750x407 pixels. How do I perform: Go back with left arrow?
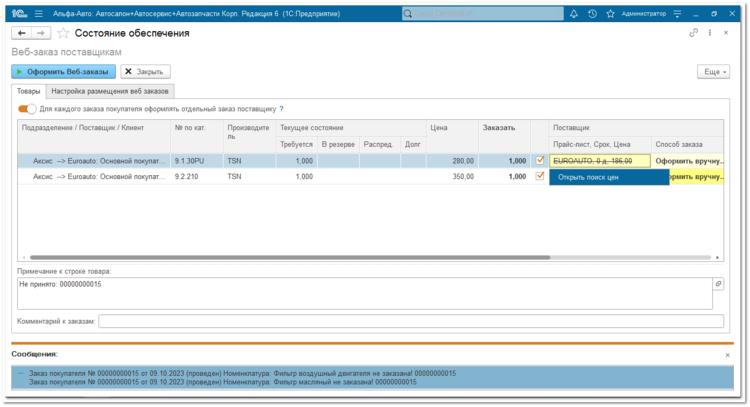(22, 33)
